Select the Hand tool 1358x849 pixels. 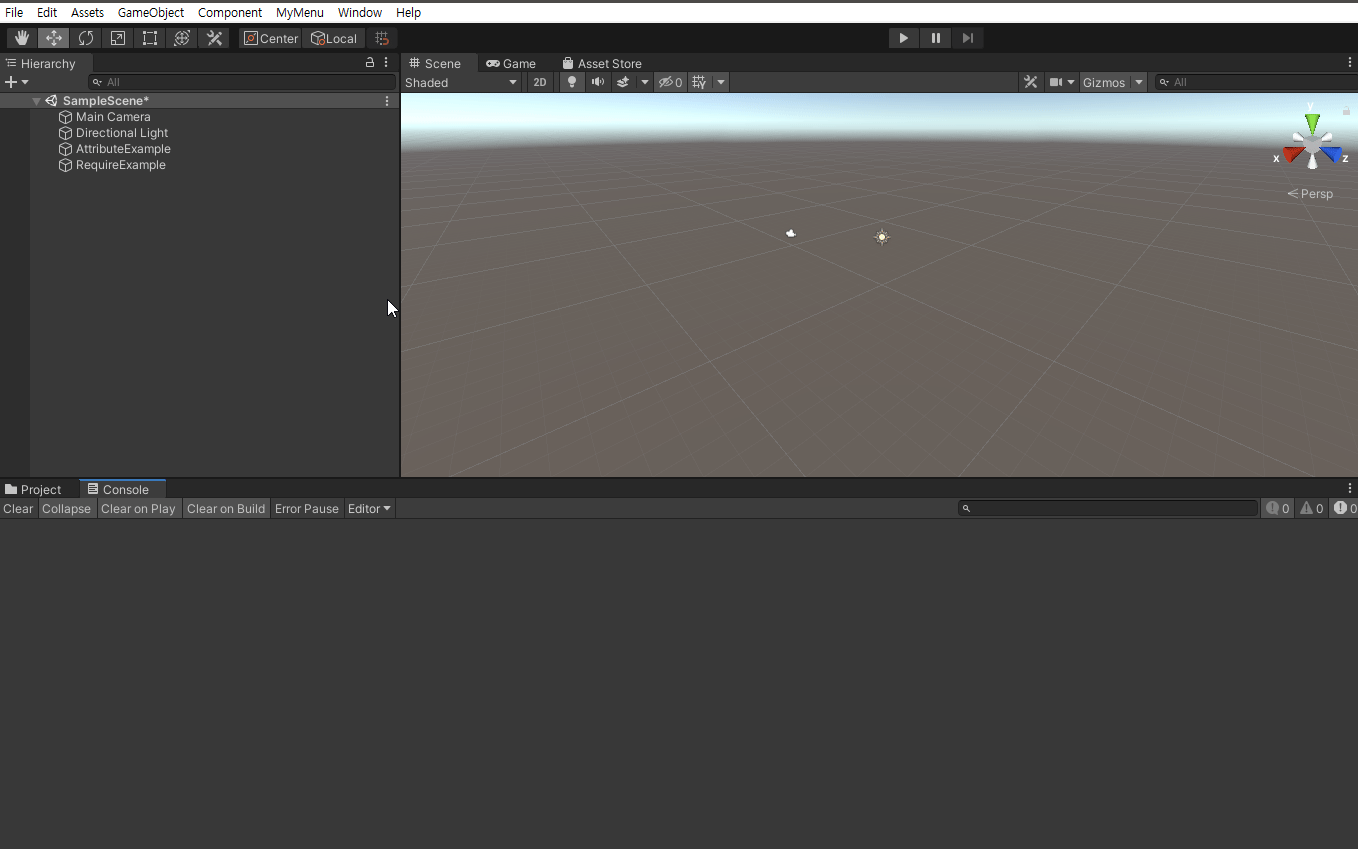pos(21,38)
